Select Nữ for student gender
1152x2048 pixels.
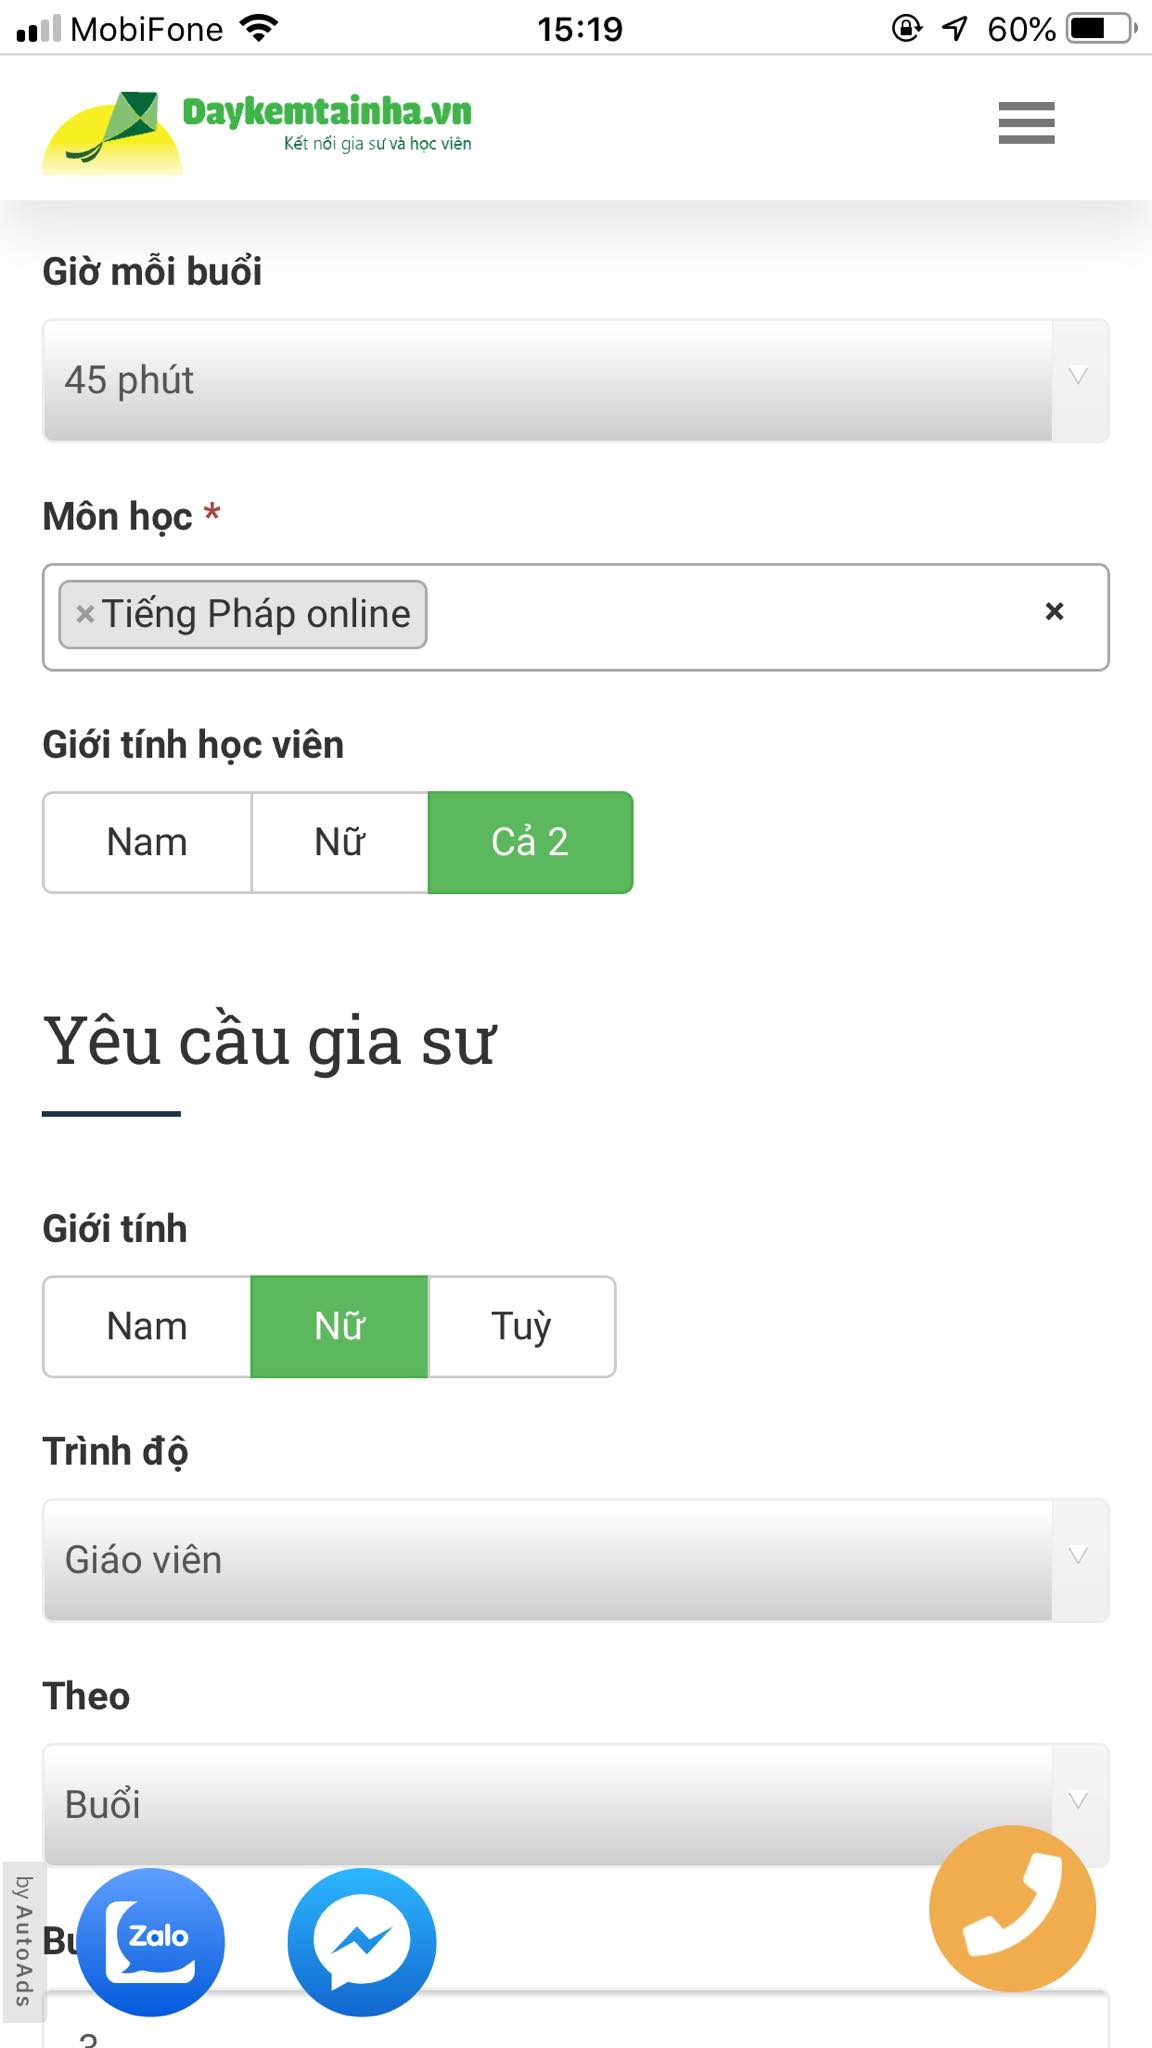tap(339, 842)
